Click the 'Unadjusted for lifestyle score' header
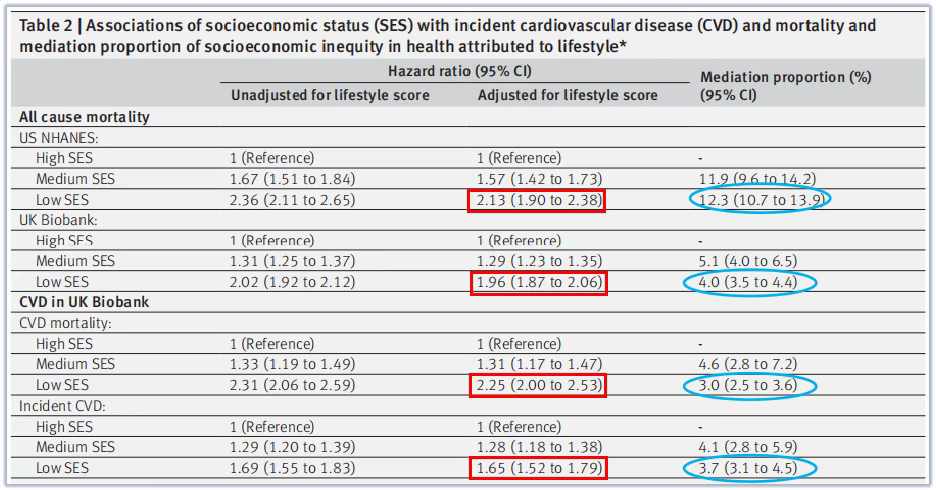The image size is (936, 490). point(330,95)
